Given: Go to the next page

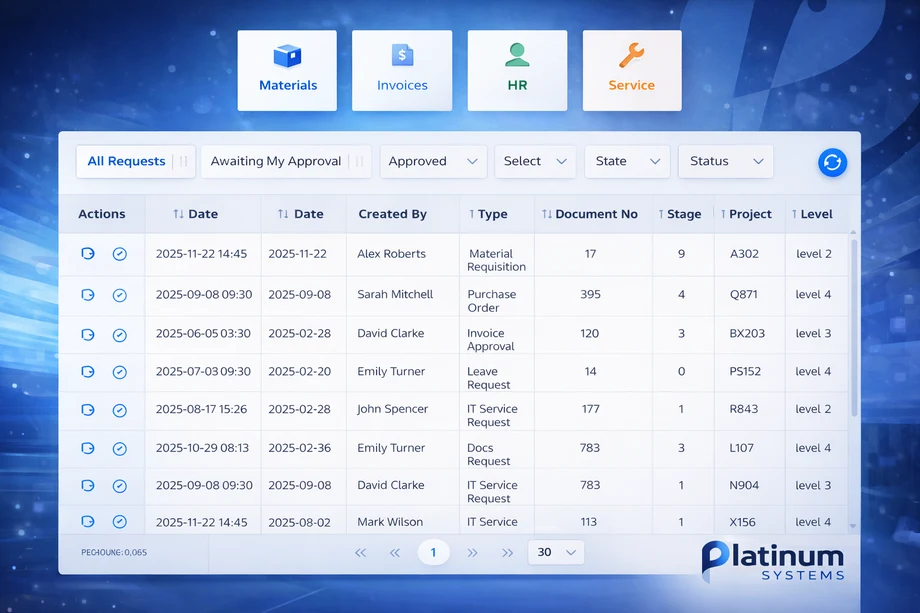Looking at the screenshot, I should tap(472, 553).
